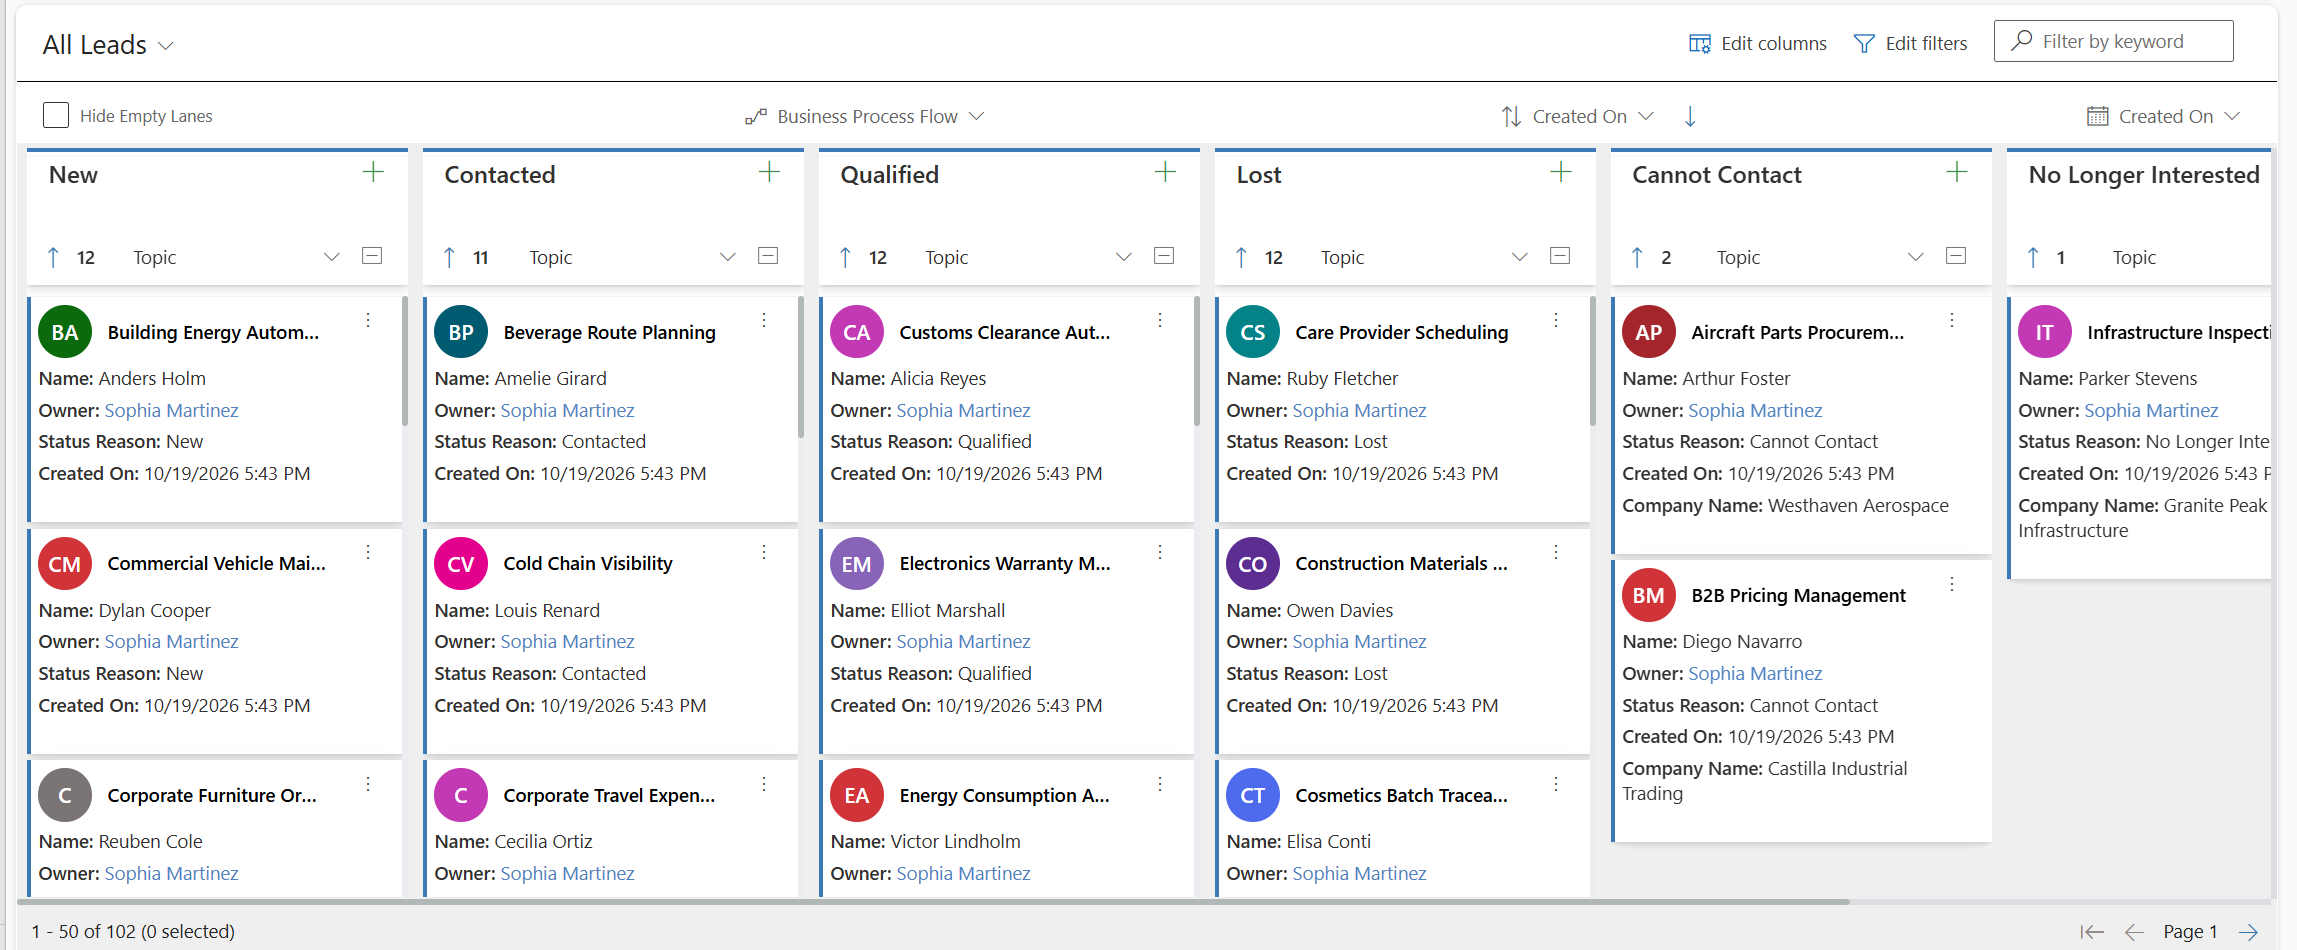
Task: Click Edit filters
Action: click(1911, 44)
